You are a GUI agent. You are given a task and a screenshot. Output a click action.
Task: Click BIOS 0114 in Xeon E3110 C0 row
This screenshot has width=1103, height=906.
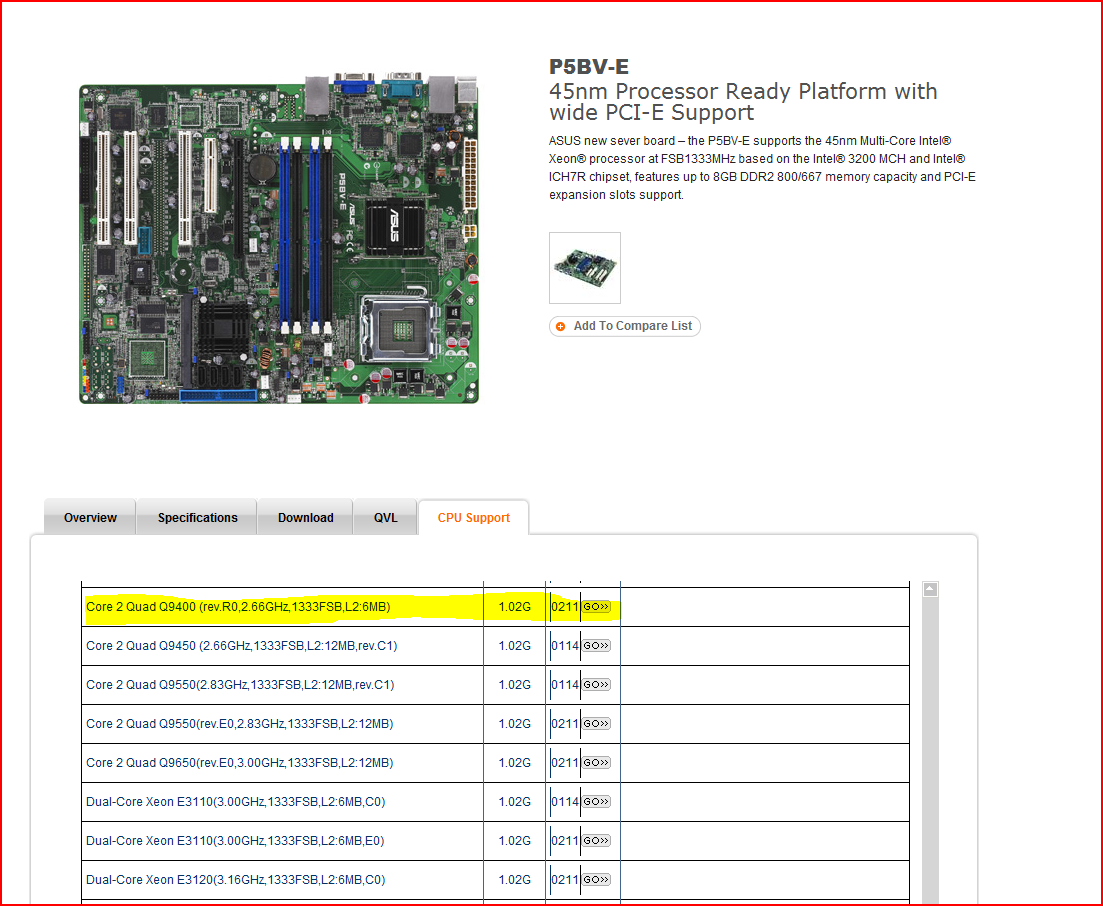pyautogui.click(x=565, y=802)
